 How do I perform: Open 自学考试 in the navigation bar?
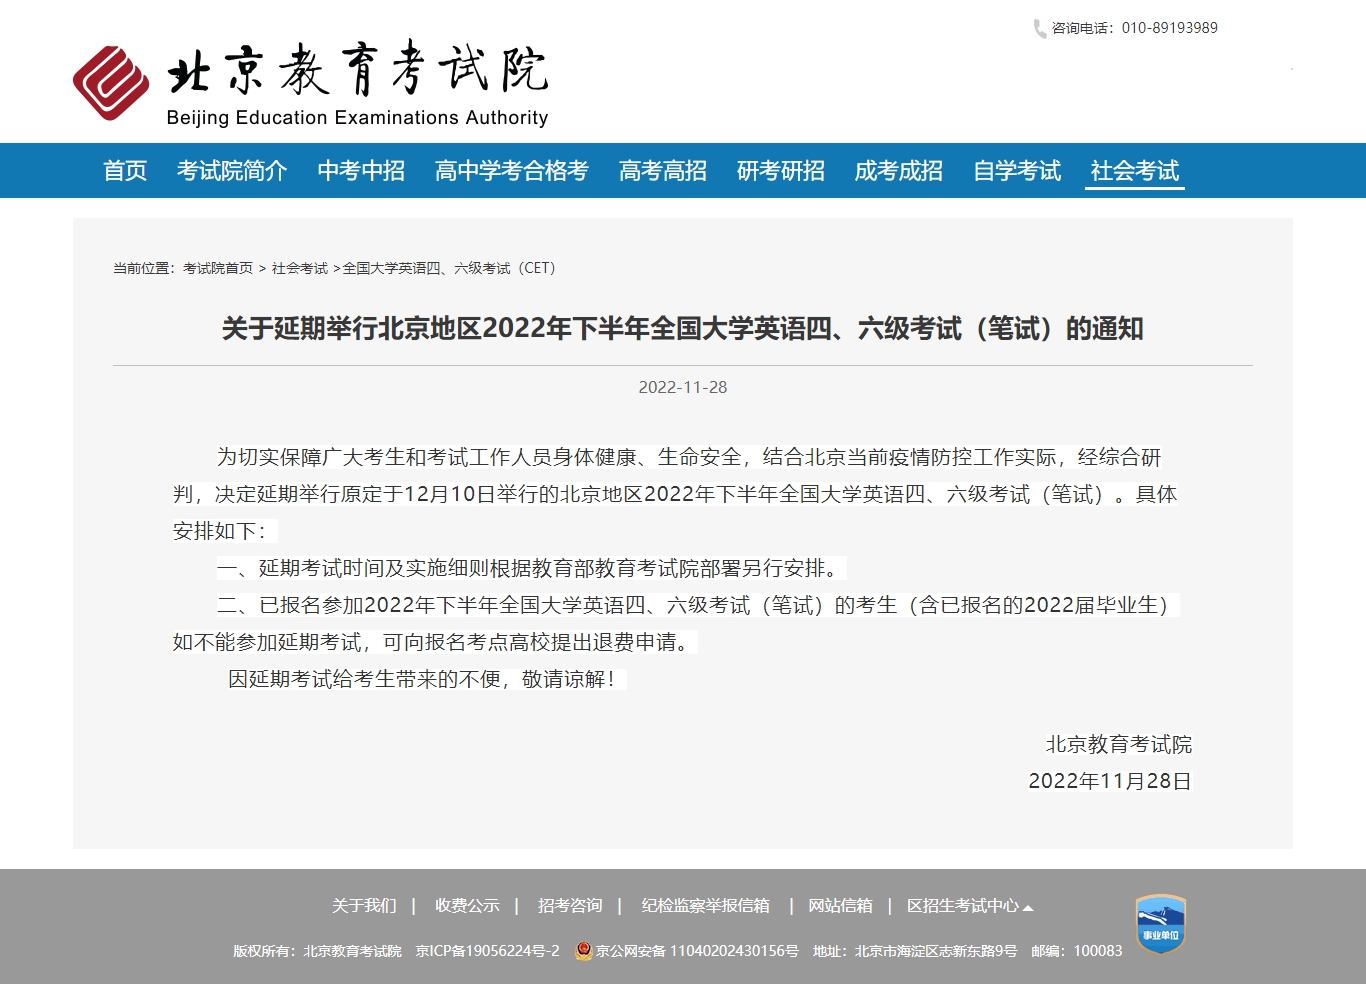point(1017,171)
